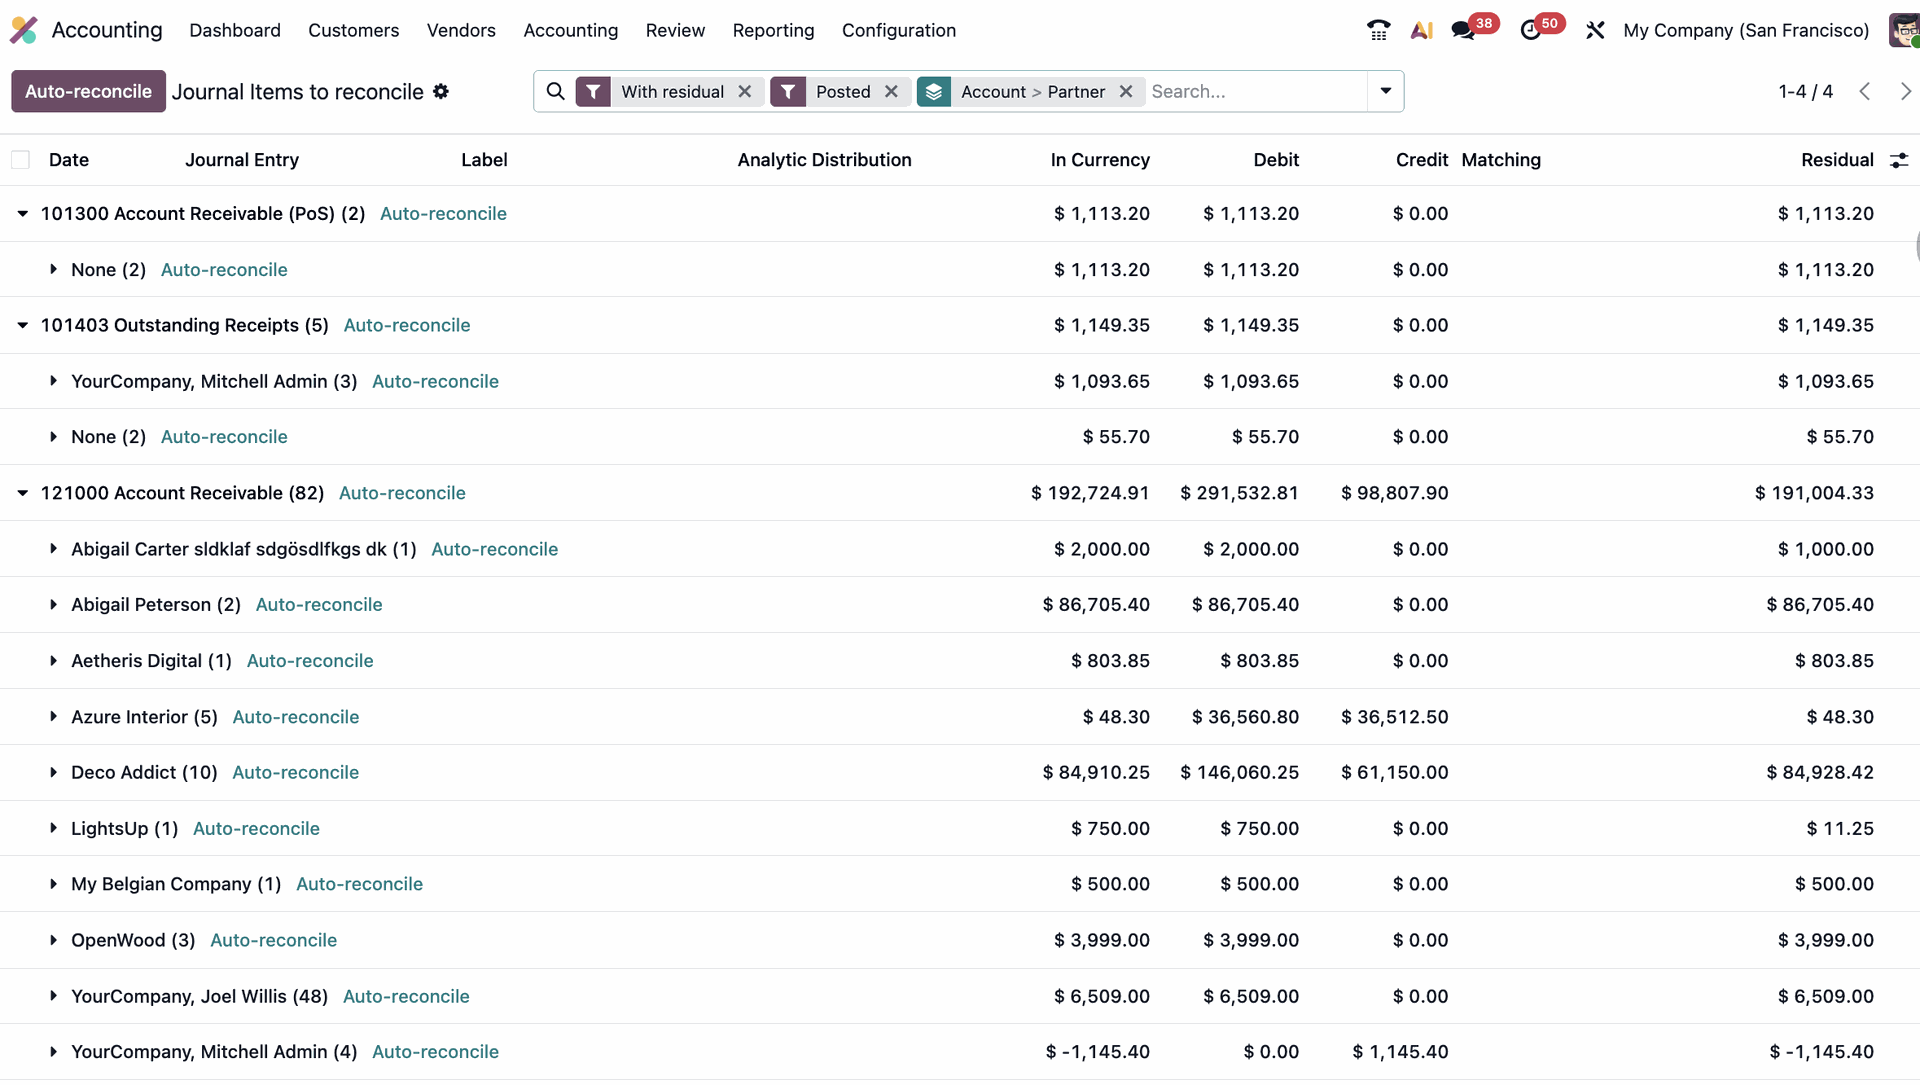Open the messages chat icon
Screen dimensions: 1920x1085
(x=1464, y=30)
